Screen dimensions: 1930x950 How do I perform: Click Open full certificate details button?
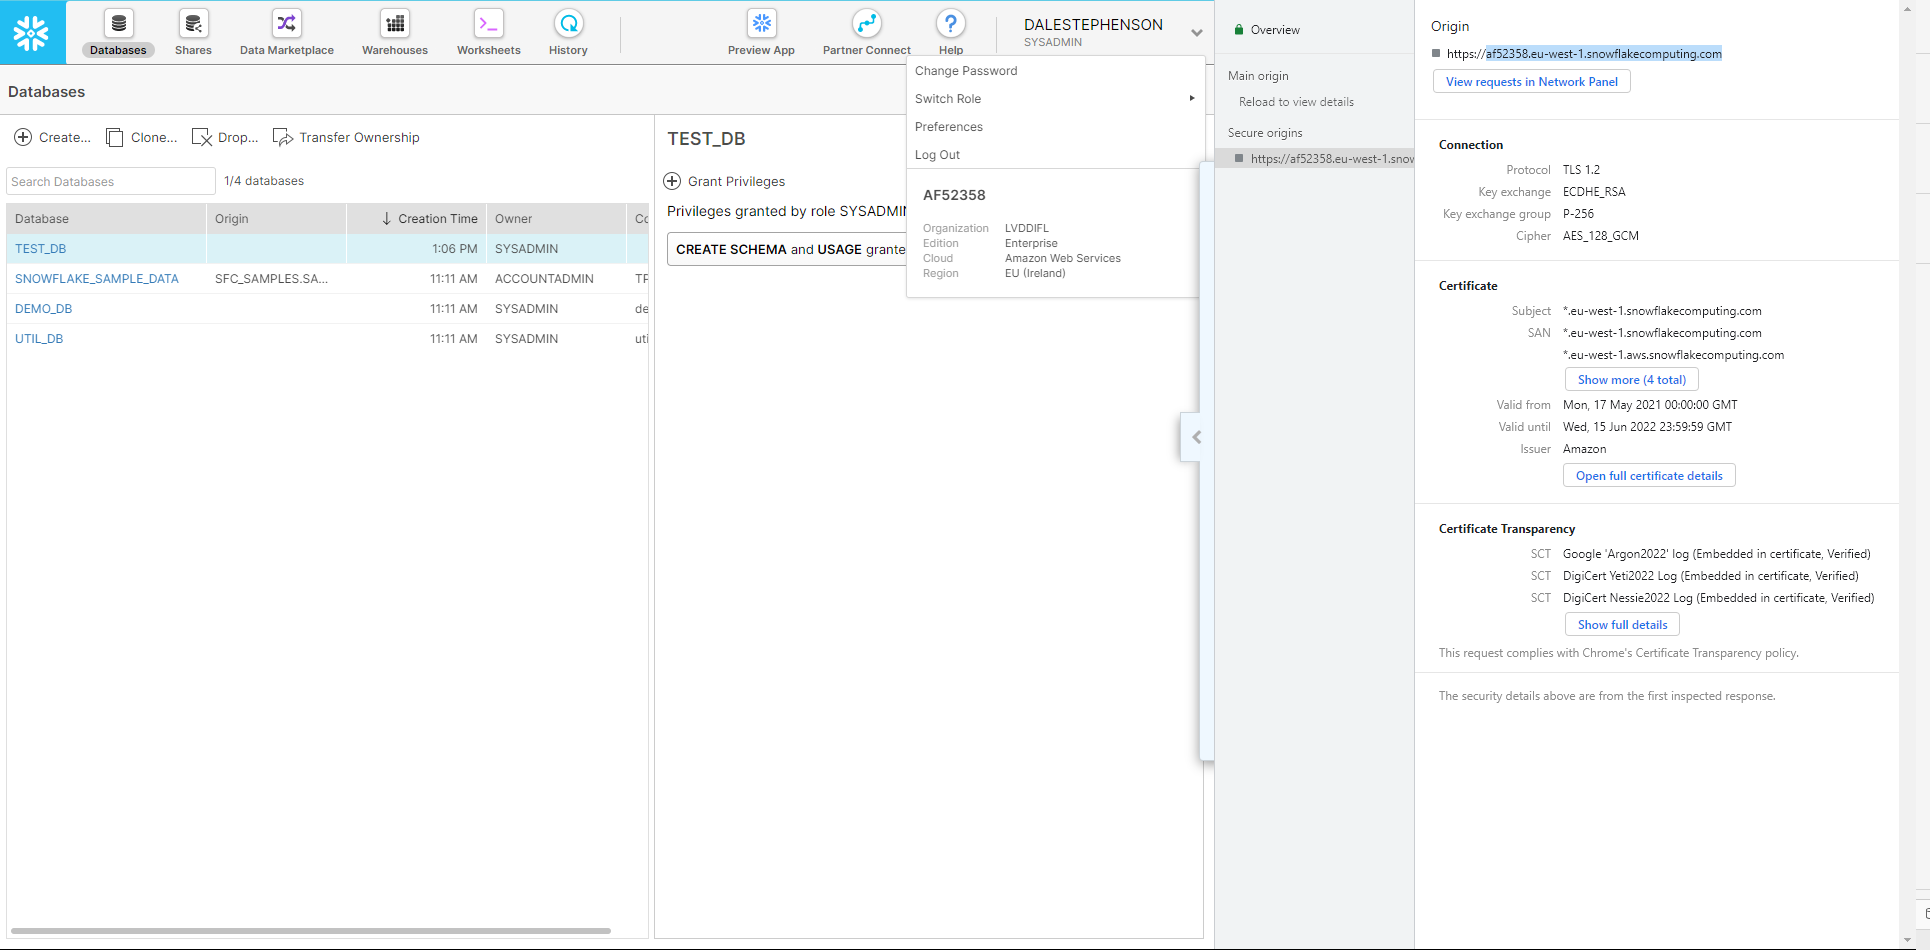tap(1649, 476)
